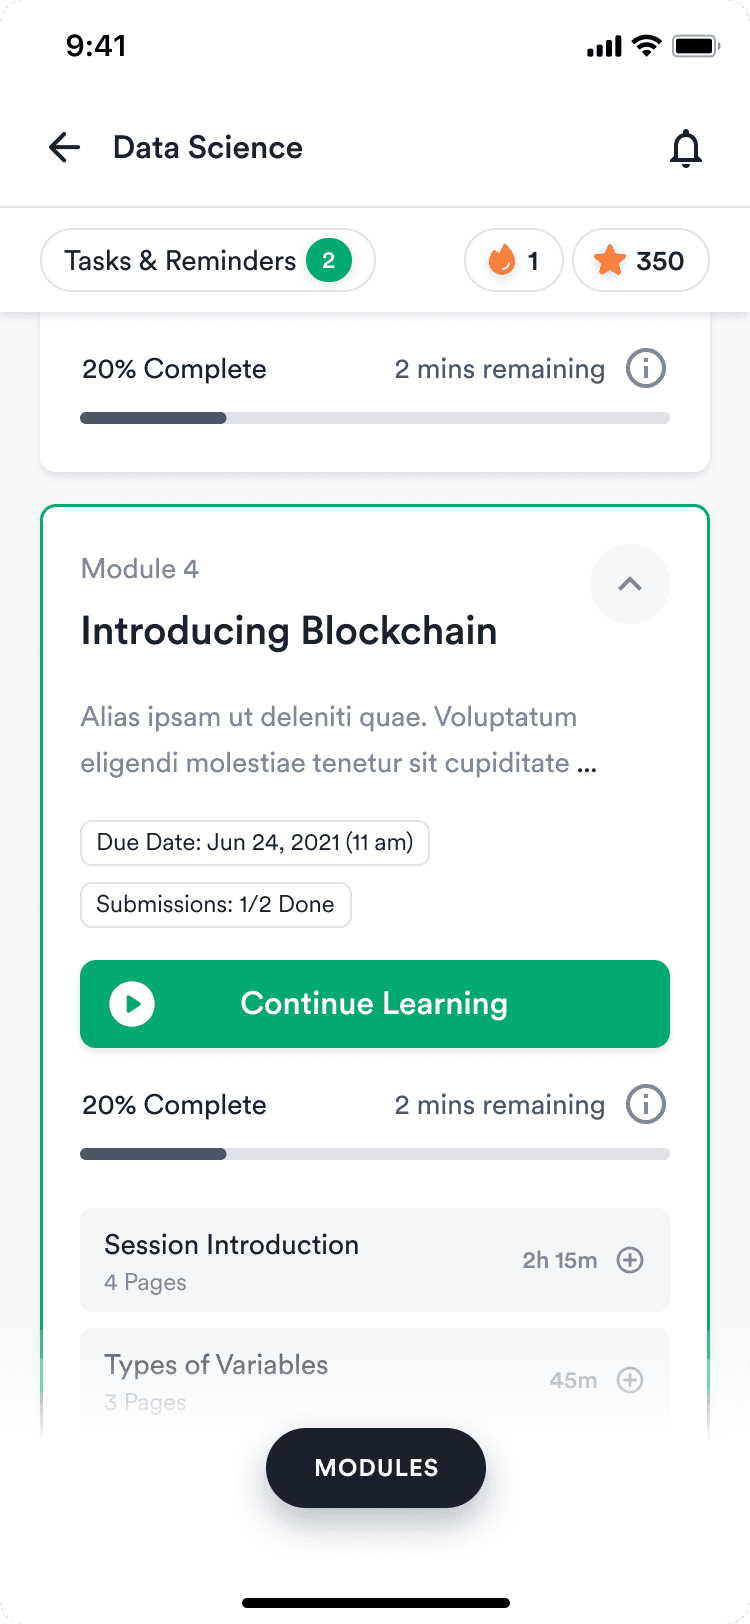Tap the battery icon in the status bar
The width and height of the screenshot is (750, 1624).
click(x=696, y=46)
